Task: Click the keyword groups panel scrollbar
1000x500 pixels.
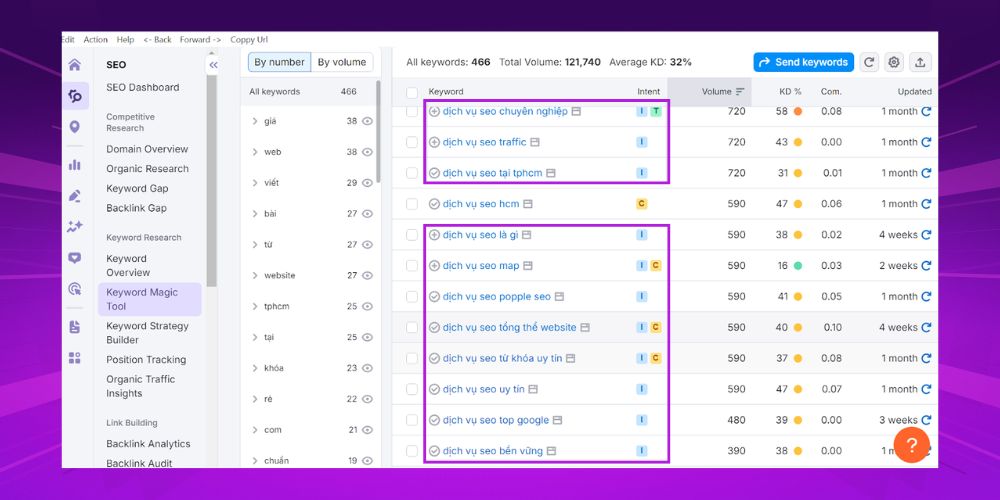Action: (378, 131)
